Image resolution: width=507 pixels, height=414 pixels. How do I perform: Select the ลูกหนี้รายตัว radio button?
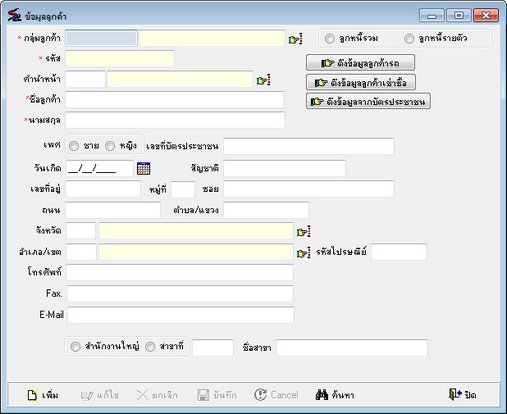[x=409, y=39]
